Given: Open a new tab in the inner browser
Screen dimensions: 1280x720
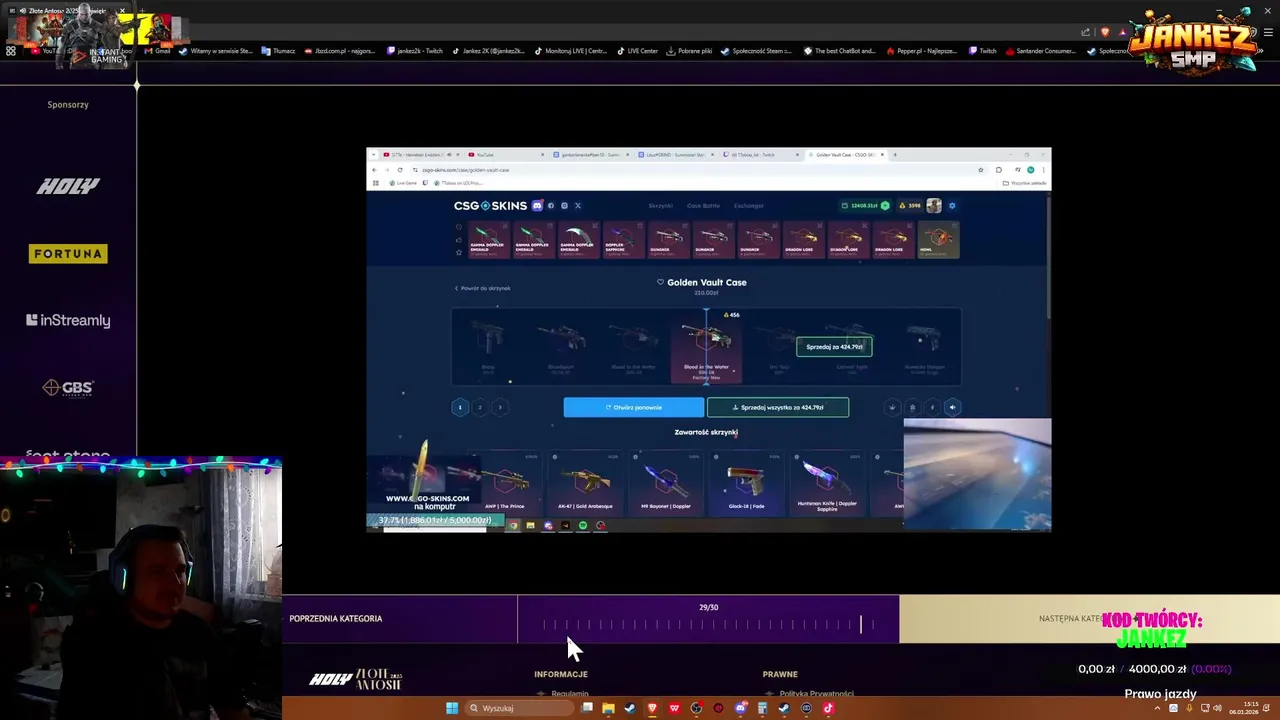Looking at the screenshot, I should point(895,155).
